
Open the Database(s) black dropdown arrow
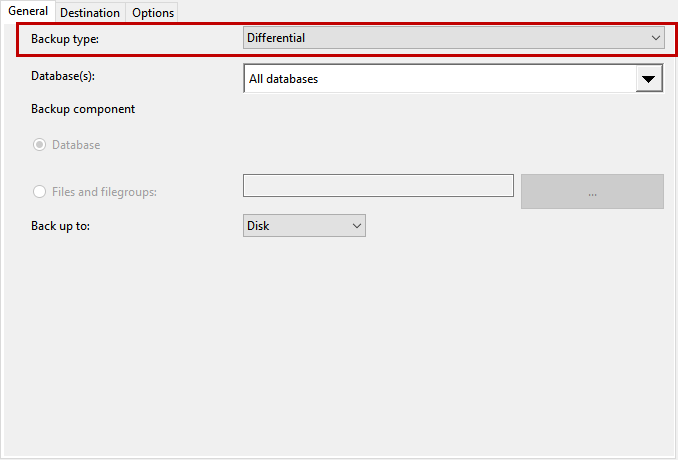tap(649, 79)
